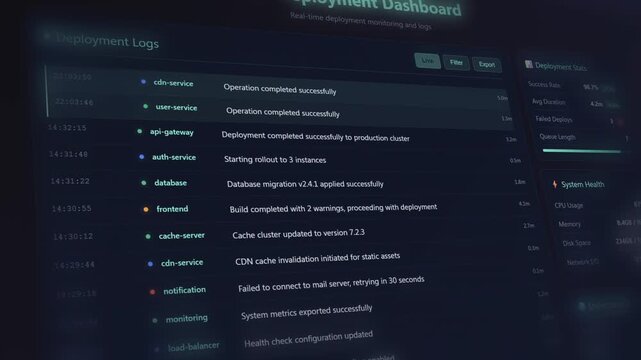The width and height of the screenshot is (641, 360).
Task: Click the CPU Usage label
Action: point(569,205)
